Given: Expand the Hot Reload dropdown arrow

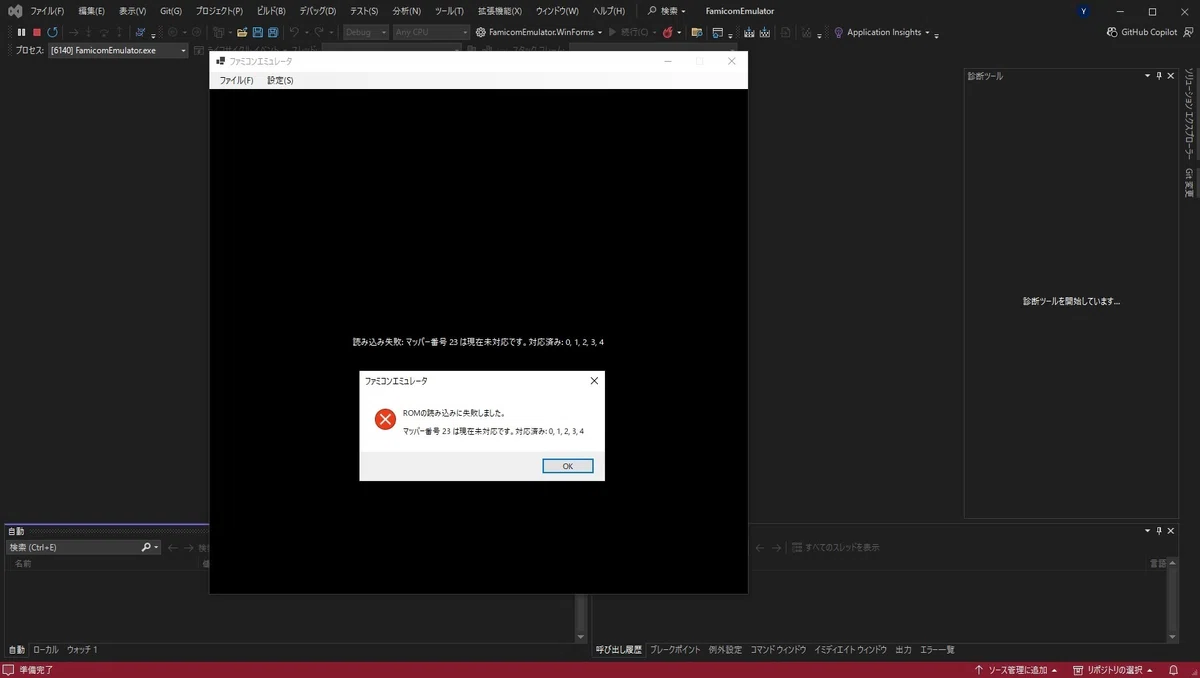Looking at the screenshot, I should 679,32.
